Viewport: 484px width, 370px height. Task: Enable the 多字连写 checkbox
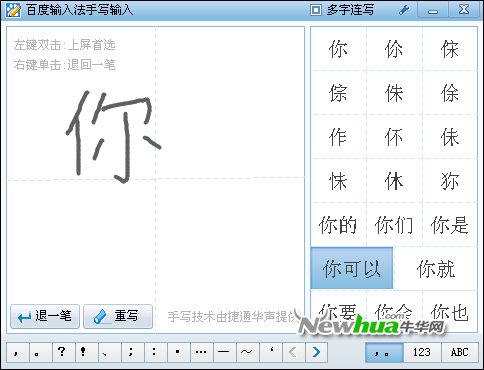point(315,10)
